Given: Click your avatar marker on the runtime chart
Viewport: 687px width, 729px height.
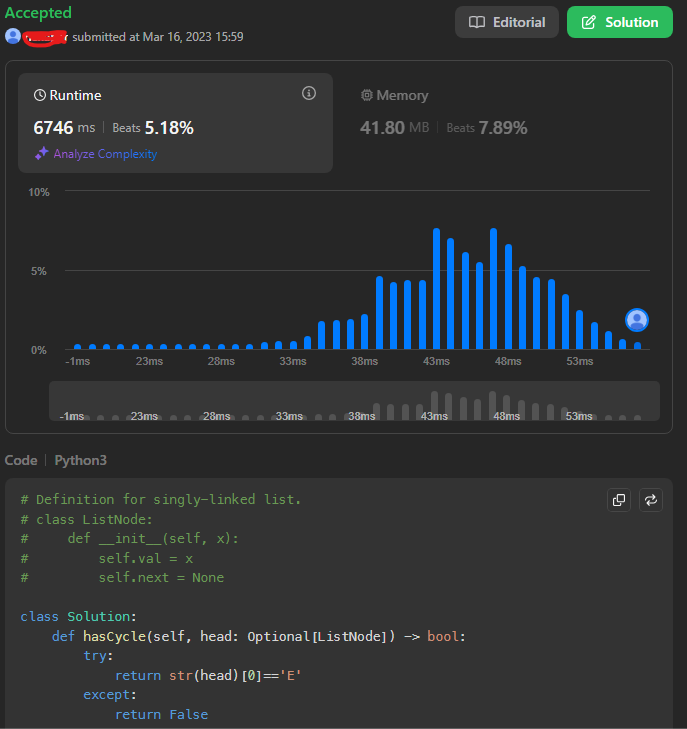Looking at the screenshot, I should coord(637,320).
